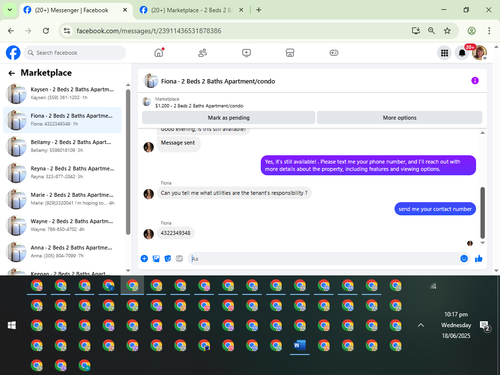Click the Facebook logo icon
The width and height of the screenshot is (500, 375).
pyautogui.click(x=13, y=53)
